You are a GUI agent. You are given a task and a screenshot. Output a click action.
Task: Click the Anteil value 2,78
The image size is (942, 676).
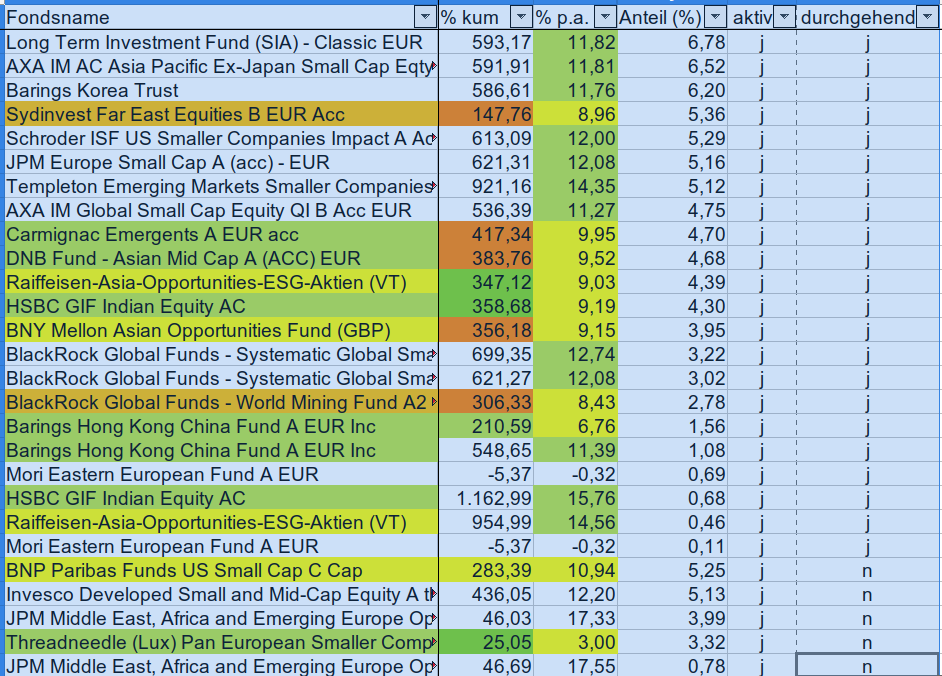[x=673, y=403]
